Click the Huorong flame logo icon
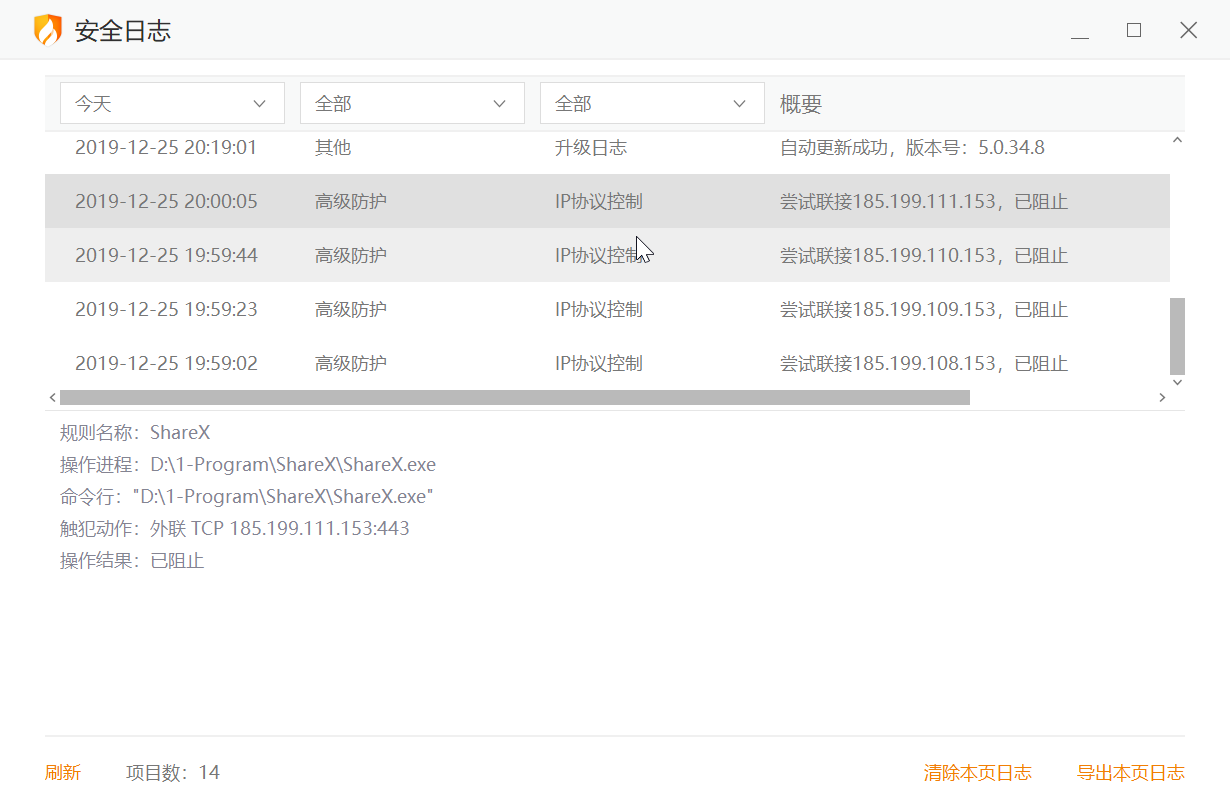Image resolution: width=1230 pixels, height=810 pixels. click(47, 30)
